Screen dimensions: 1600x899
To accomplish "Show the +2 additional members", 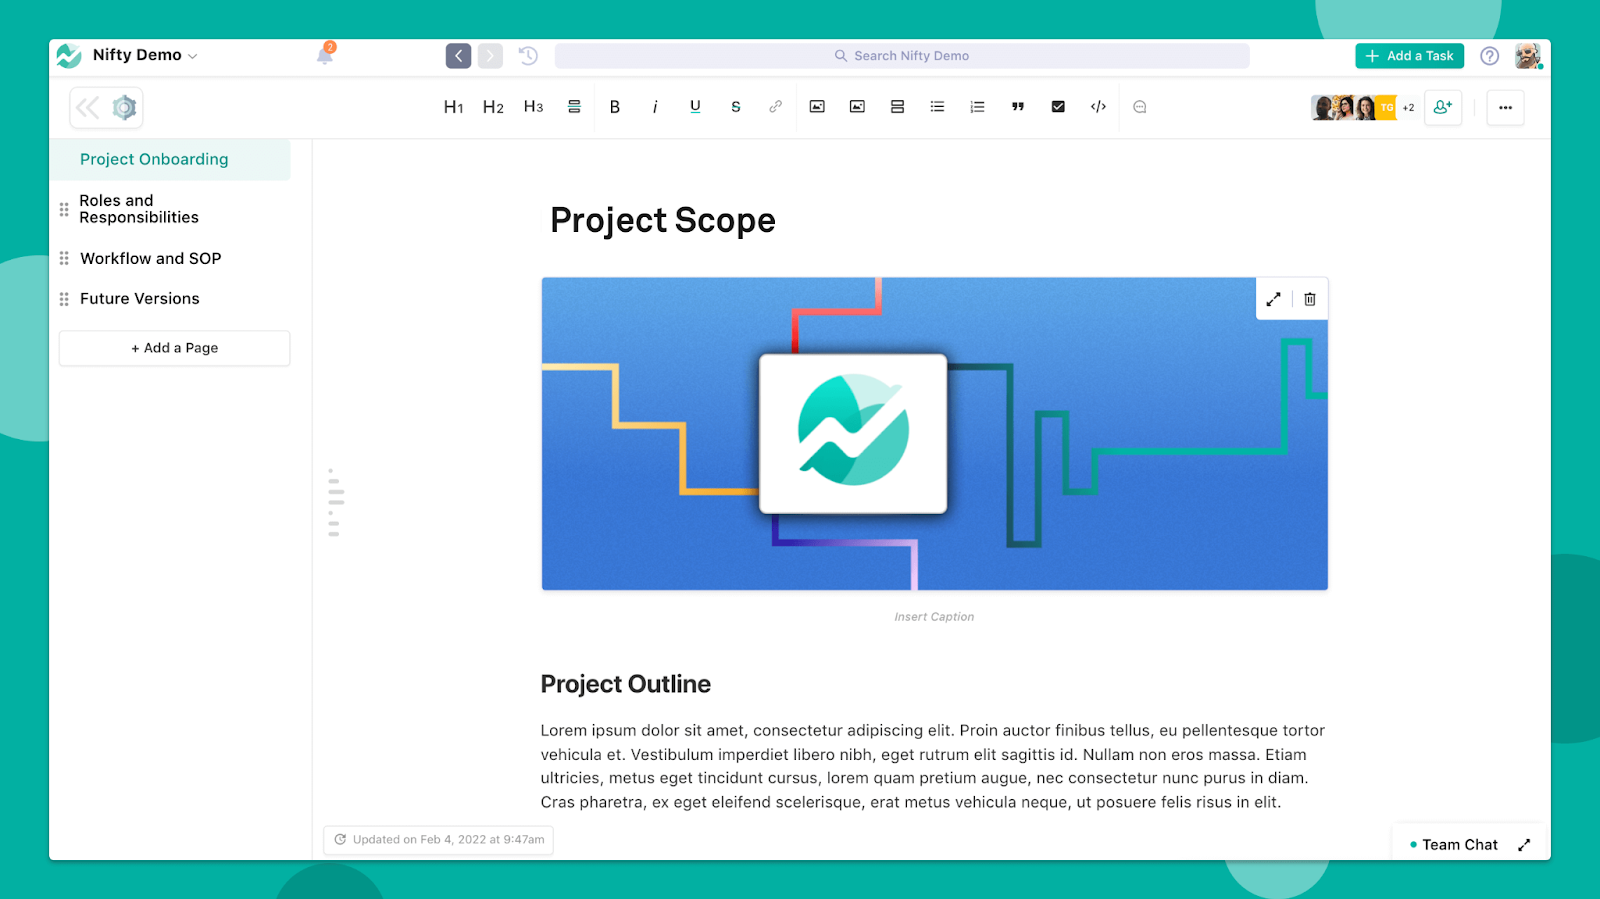I will click(x=1408, y=108).
